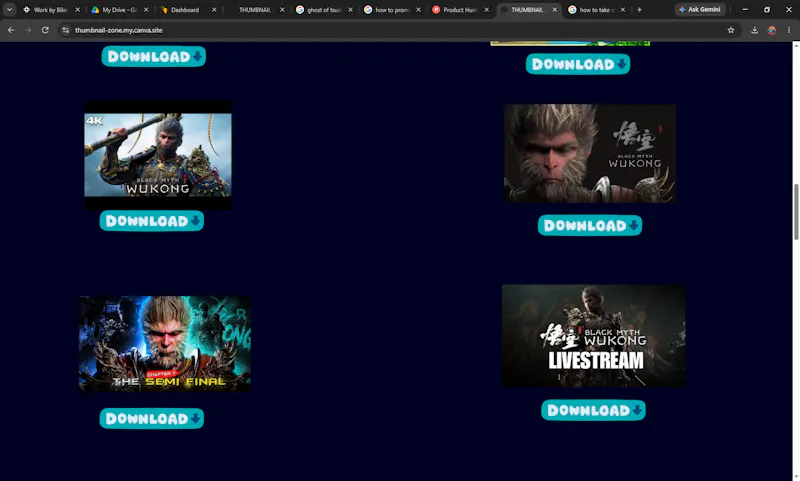Click the forward navigation arrow
The width and height of the screenshot is (800, 481).
pyautogui.click(x=28, y=30)
